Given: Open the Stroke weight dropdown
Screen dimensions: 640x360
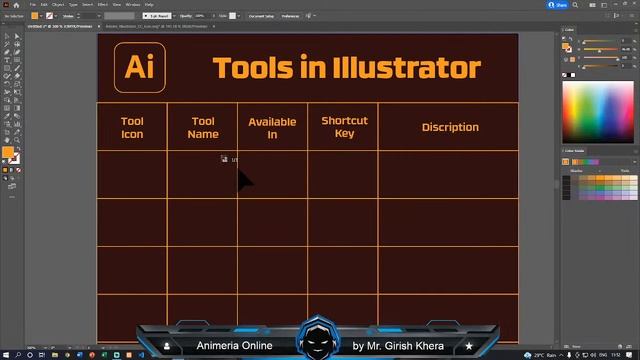Looking at the screenshot, I should (x=98, y=16).
